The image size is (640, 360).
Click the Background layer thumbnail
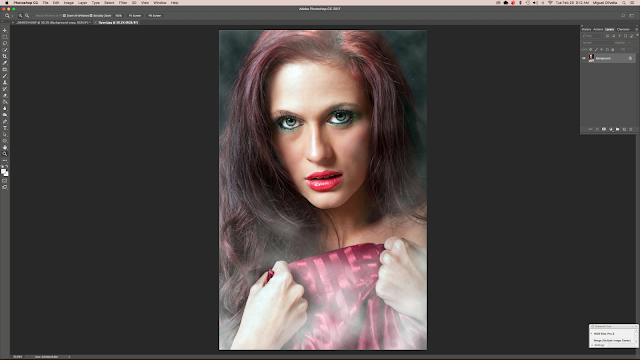pos(591,58)
